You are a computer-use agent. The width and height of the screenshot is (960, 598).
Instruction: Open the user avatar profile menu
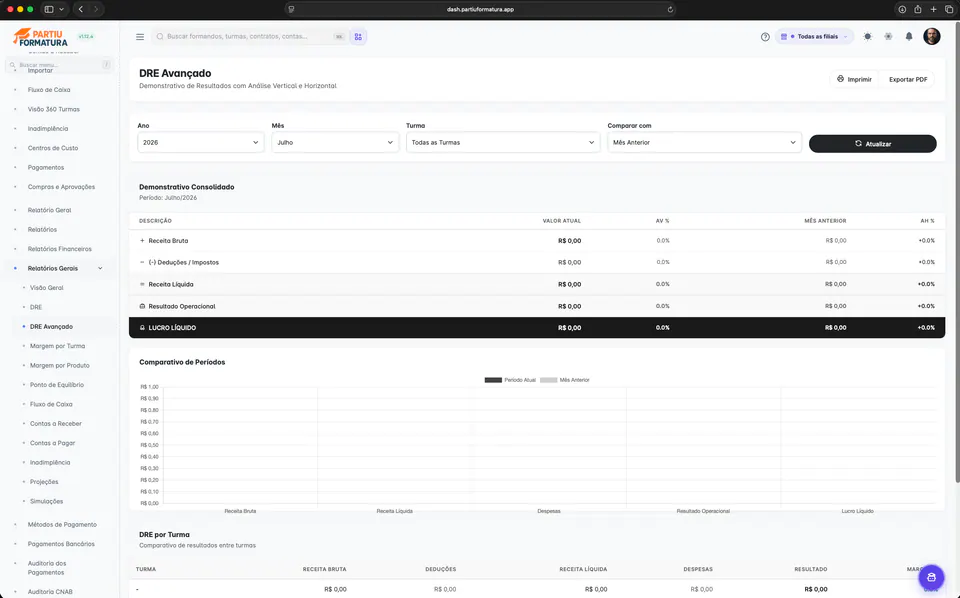(931, 36)
